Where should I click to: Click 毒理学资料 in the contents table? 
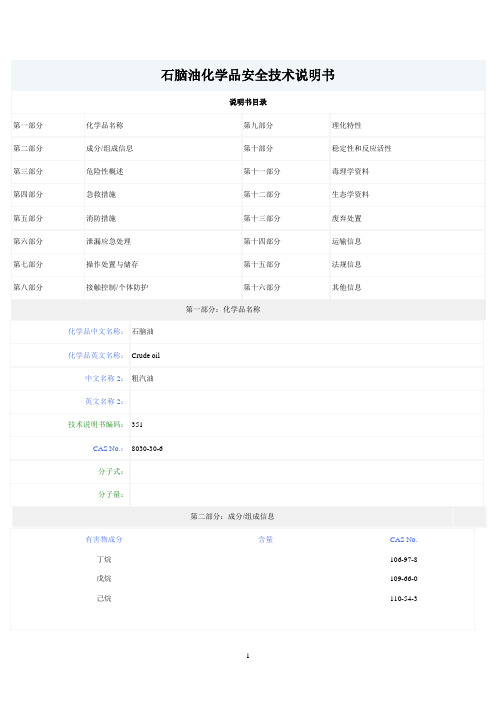coord(351,171)
